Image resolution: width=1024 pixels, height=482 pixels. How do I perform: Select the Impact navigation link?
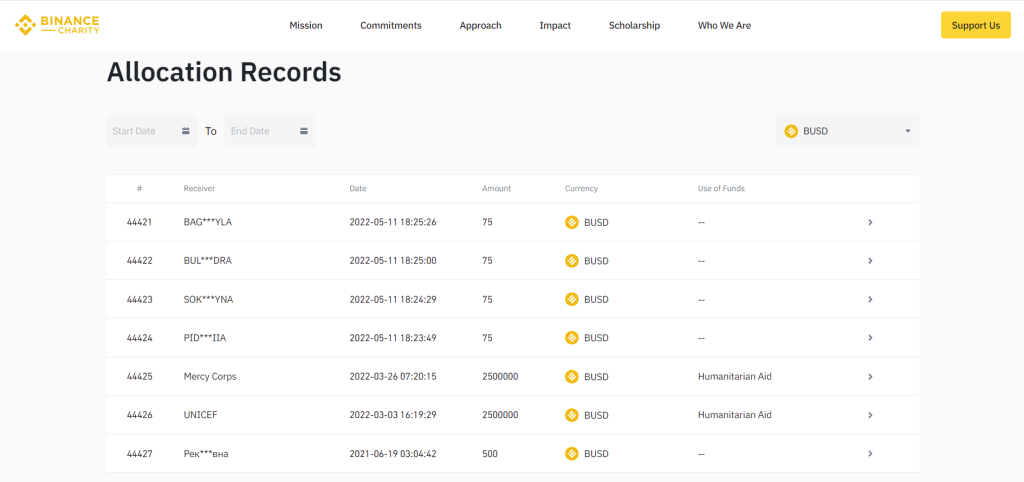coord(555,25)
